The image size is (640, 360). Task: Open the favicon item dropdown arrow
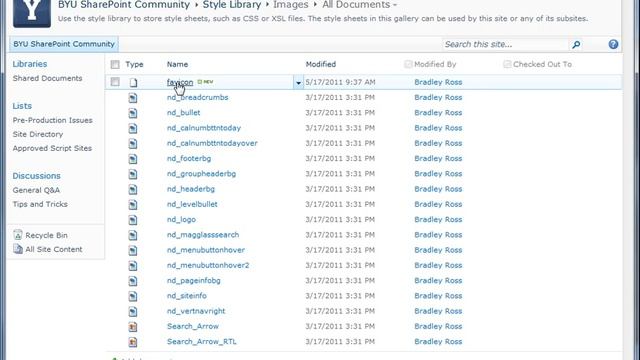click(x=298, y=83)
